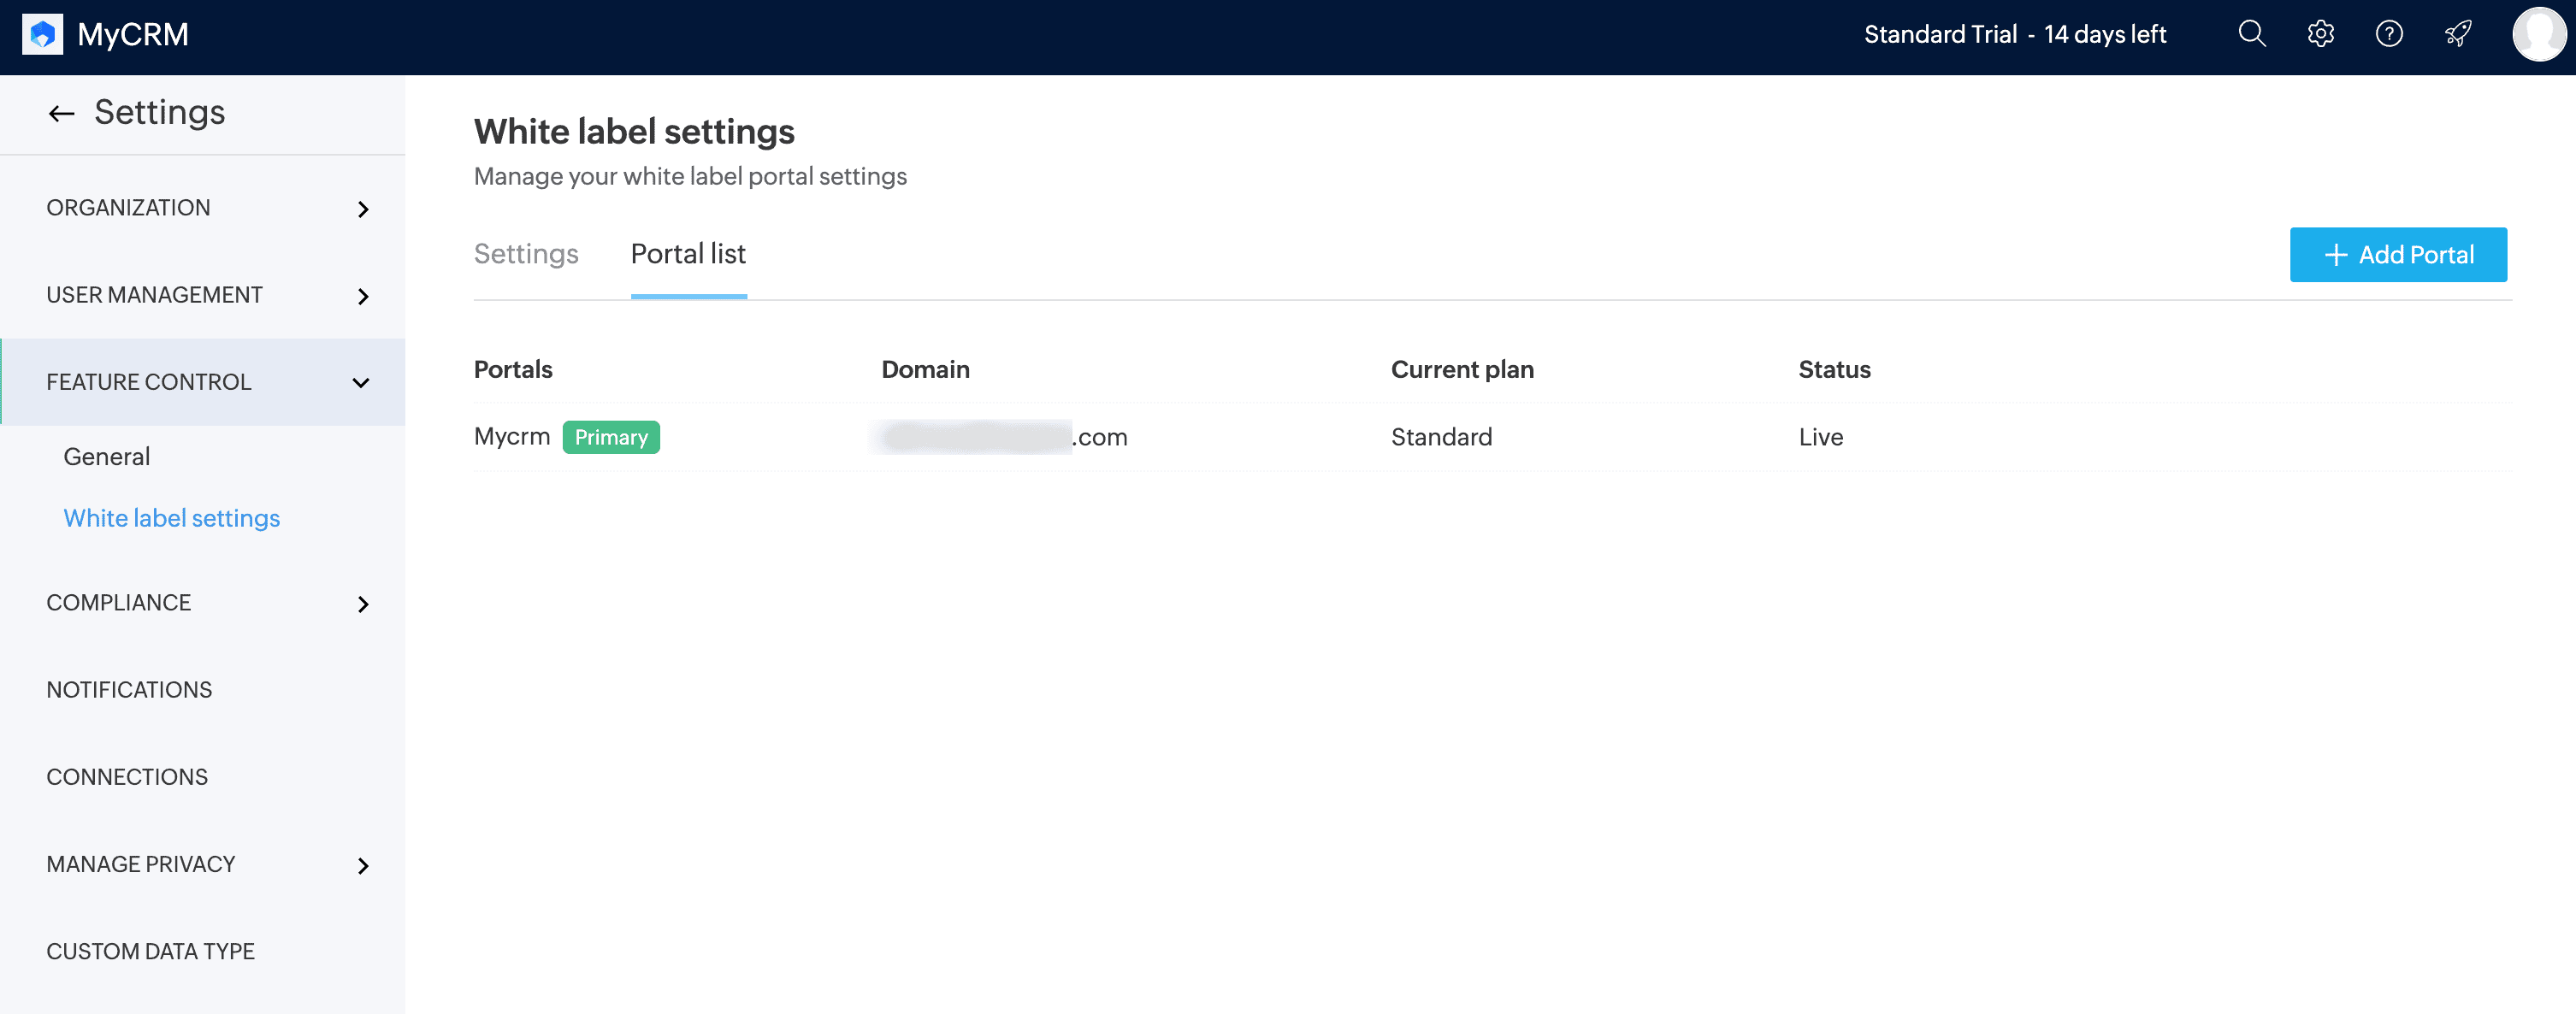
Task: Open CONNECTIONS settings section
Action: (127, 777)
